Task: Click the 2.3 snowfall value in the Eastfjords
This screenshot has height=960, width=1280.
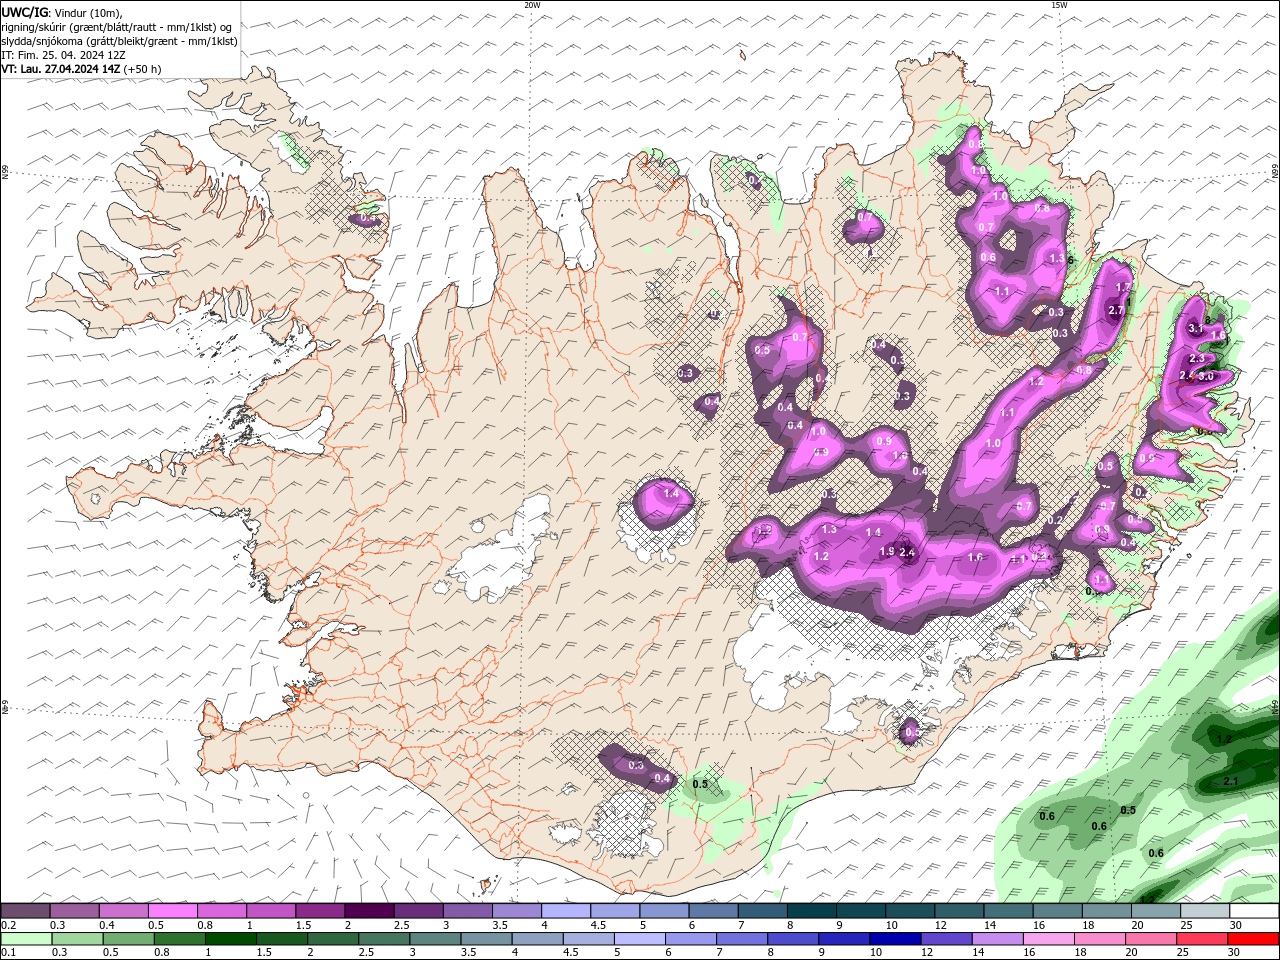Action: (x=1196, y=358)
